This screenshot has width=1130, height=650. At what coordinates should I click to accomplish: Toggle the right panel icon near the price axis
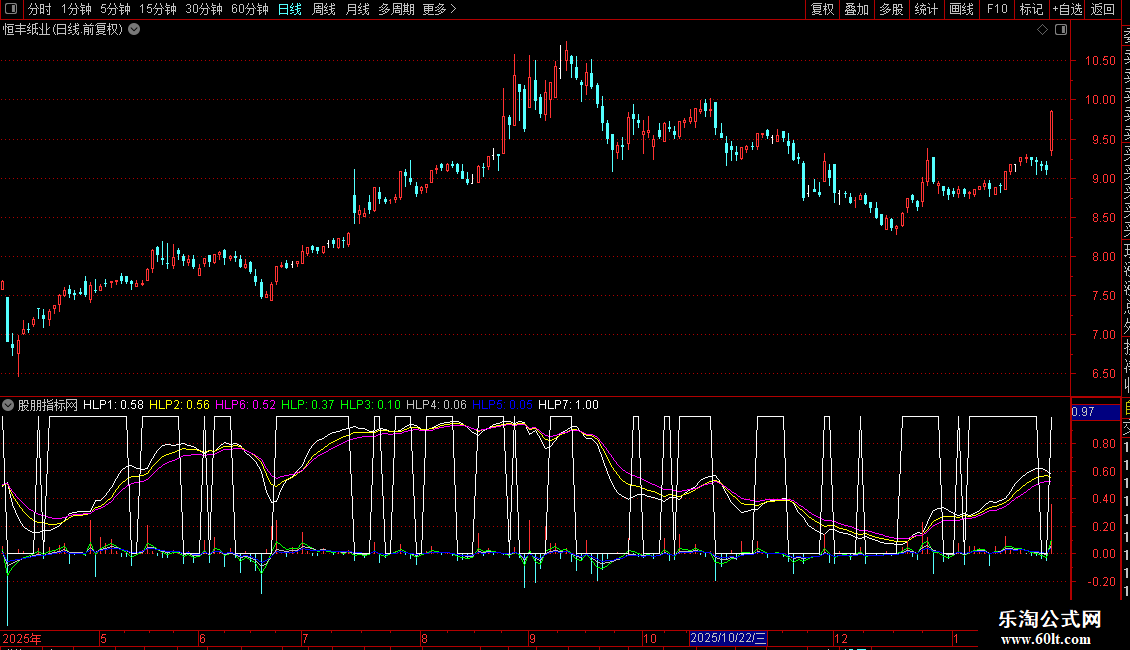[x=1060, y=30]
